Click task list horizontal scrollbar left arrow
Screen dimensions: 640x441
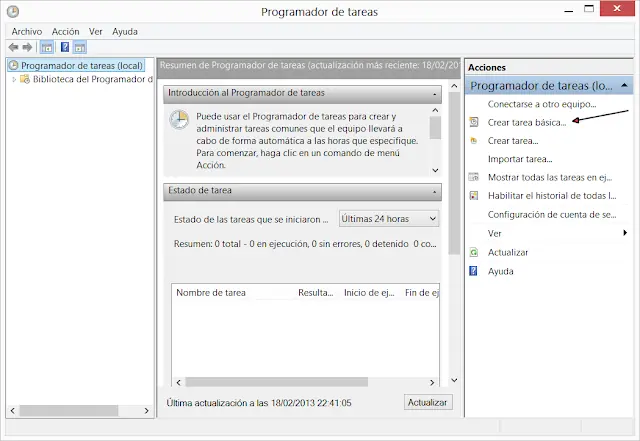click(179, 382)
